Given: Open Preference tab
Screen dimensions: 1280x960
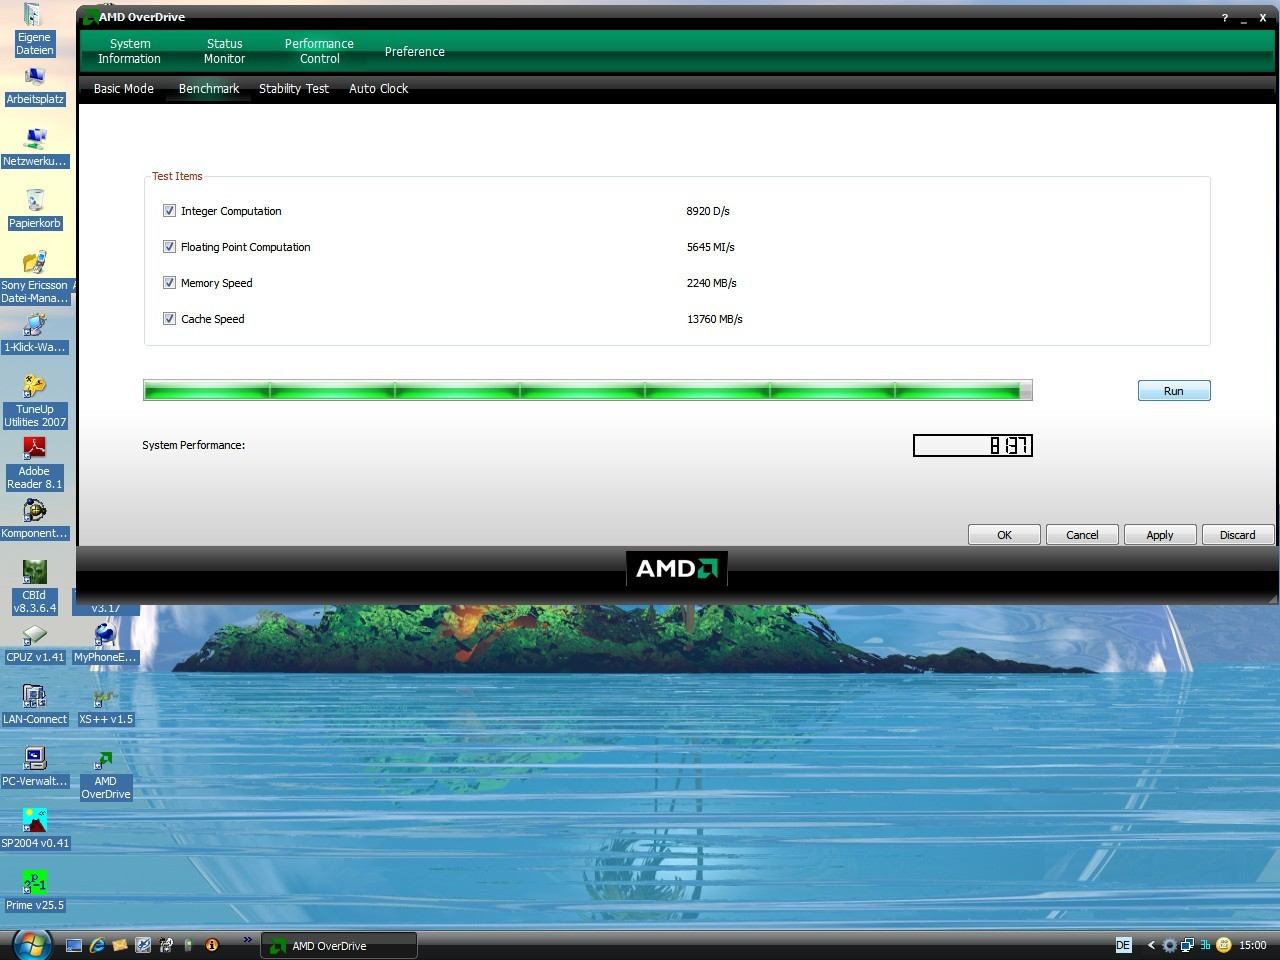Looking at the screenshot, I should click(x=415, y=52).
